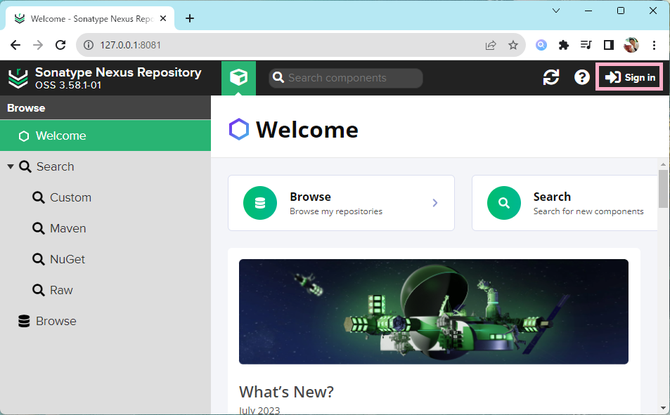Open the Browse my repositories card
Image resolution: width=670 pixels, height=415 pixels.
click(x=341, y=203)
